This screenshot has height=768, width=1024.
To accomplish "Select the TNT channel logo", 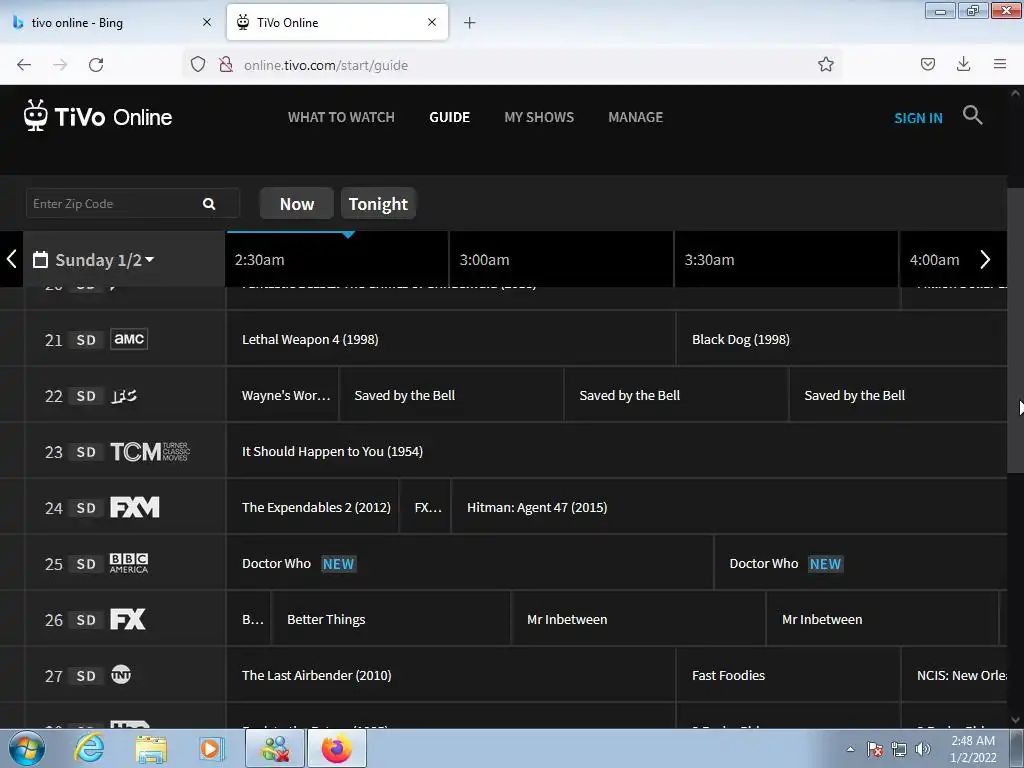I will click(x=121, y=675).
